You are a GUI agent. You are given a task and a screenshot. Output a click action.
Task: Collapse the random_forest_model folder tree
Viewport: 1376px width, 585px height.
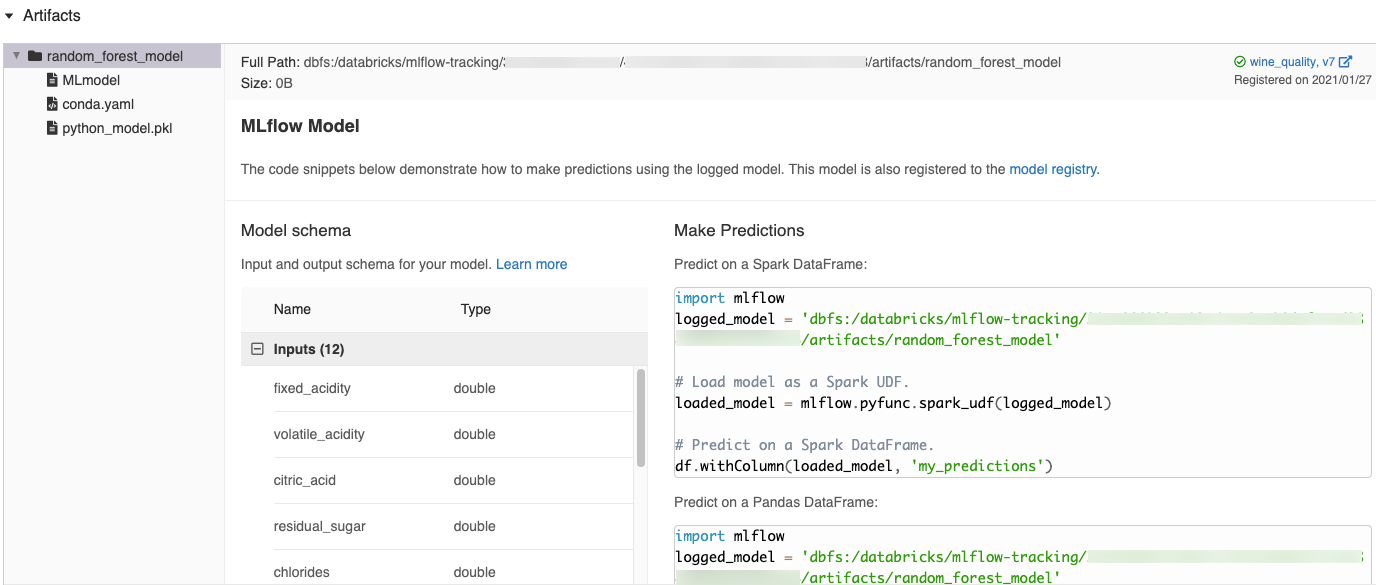tap(17, 56)
